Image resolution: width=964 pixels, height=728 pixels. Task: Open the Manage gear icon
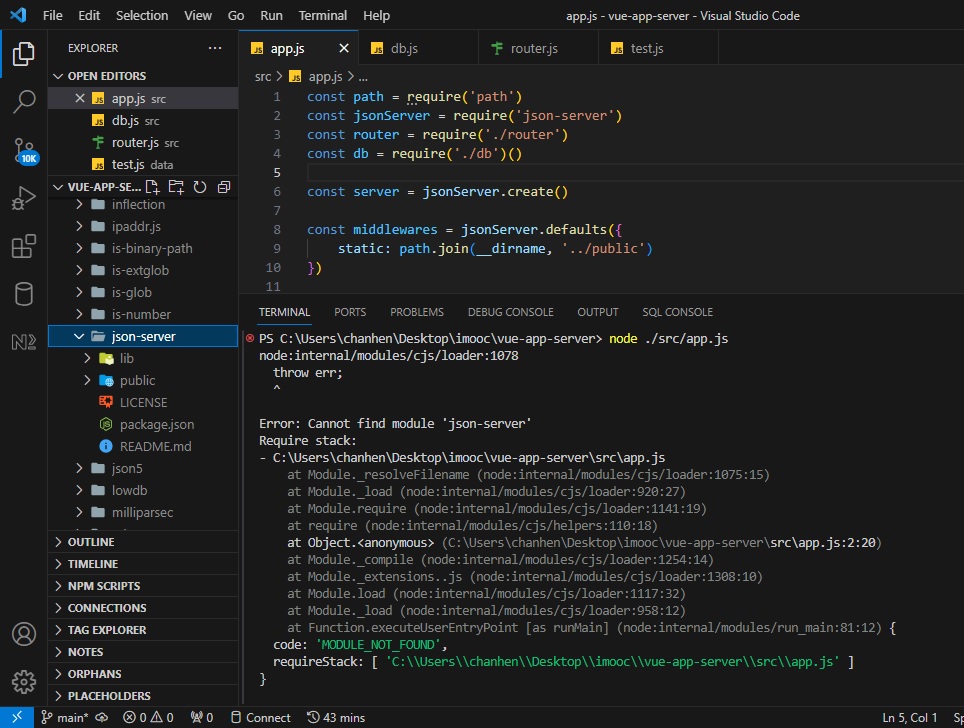click(24, 682)
